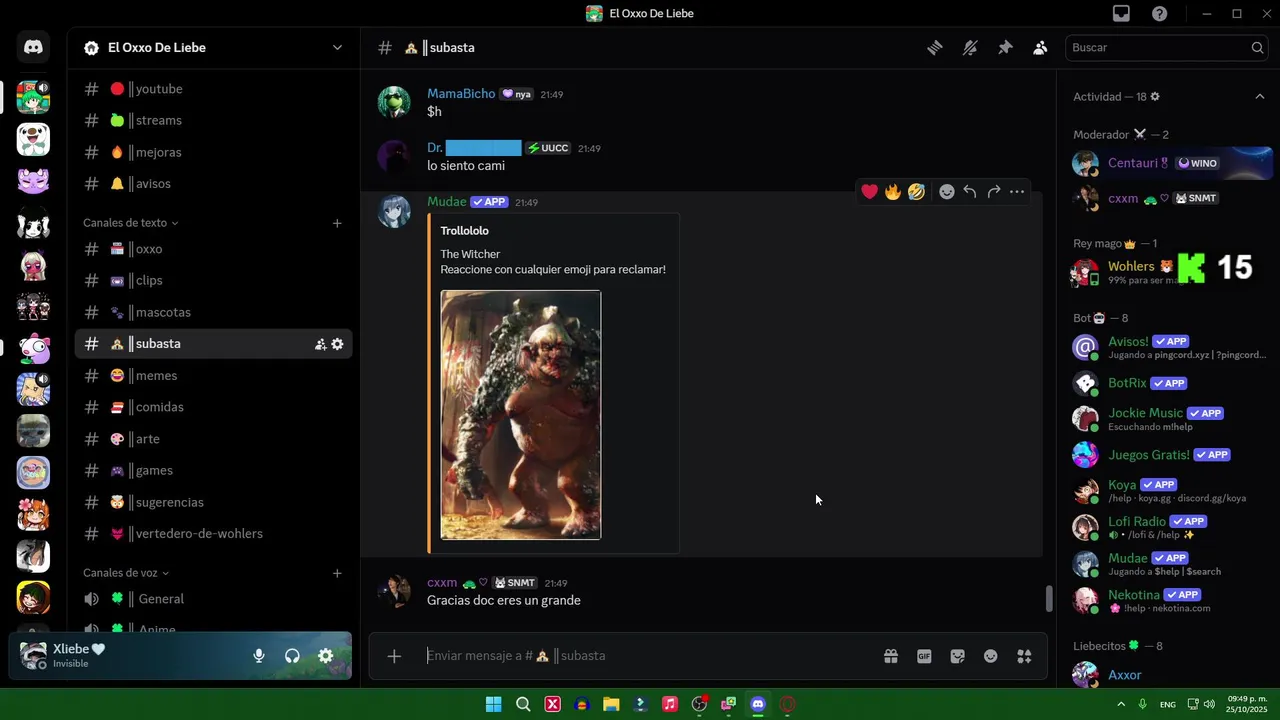Open the sticker picker

pyautogui.click(x=957, y=656)
